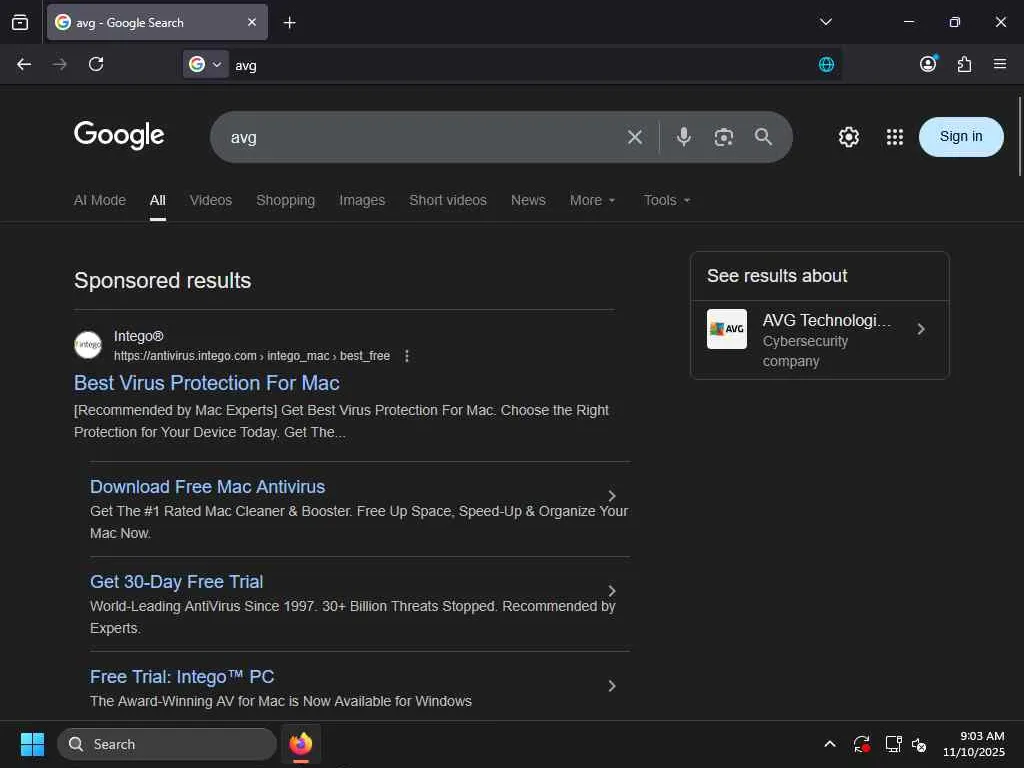Submit search with magnifier icon
Image resolution: width=1024 pixels, height=768 pixels.
point(763,136)
